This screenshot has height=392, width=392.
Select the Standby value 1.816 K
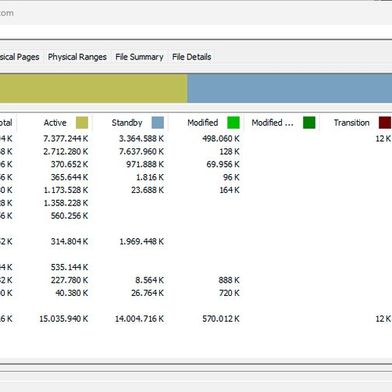click(150, 177)
